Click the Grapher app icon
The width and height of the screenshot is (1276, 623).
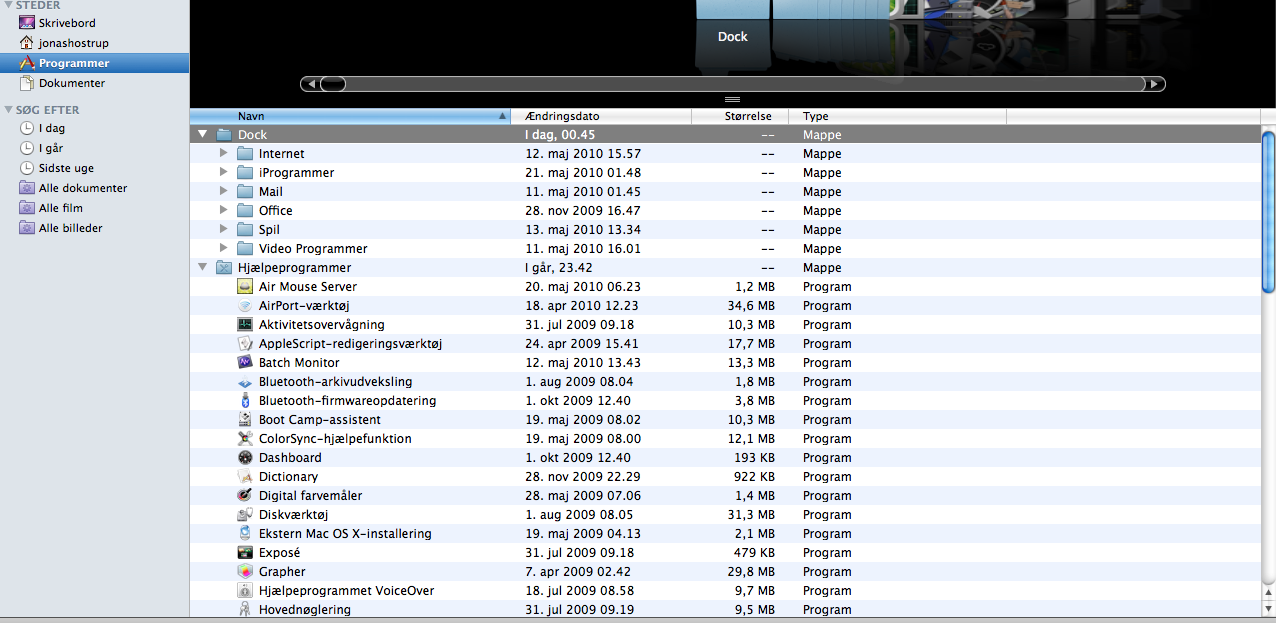click(x=245, y=572)
